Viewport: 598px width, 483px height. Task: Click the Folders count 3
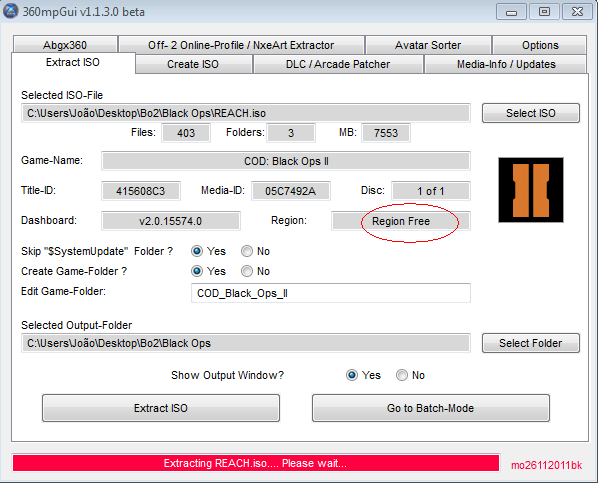[291, 133]
